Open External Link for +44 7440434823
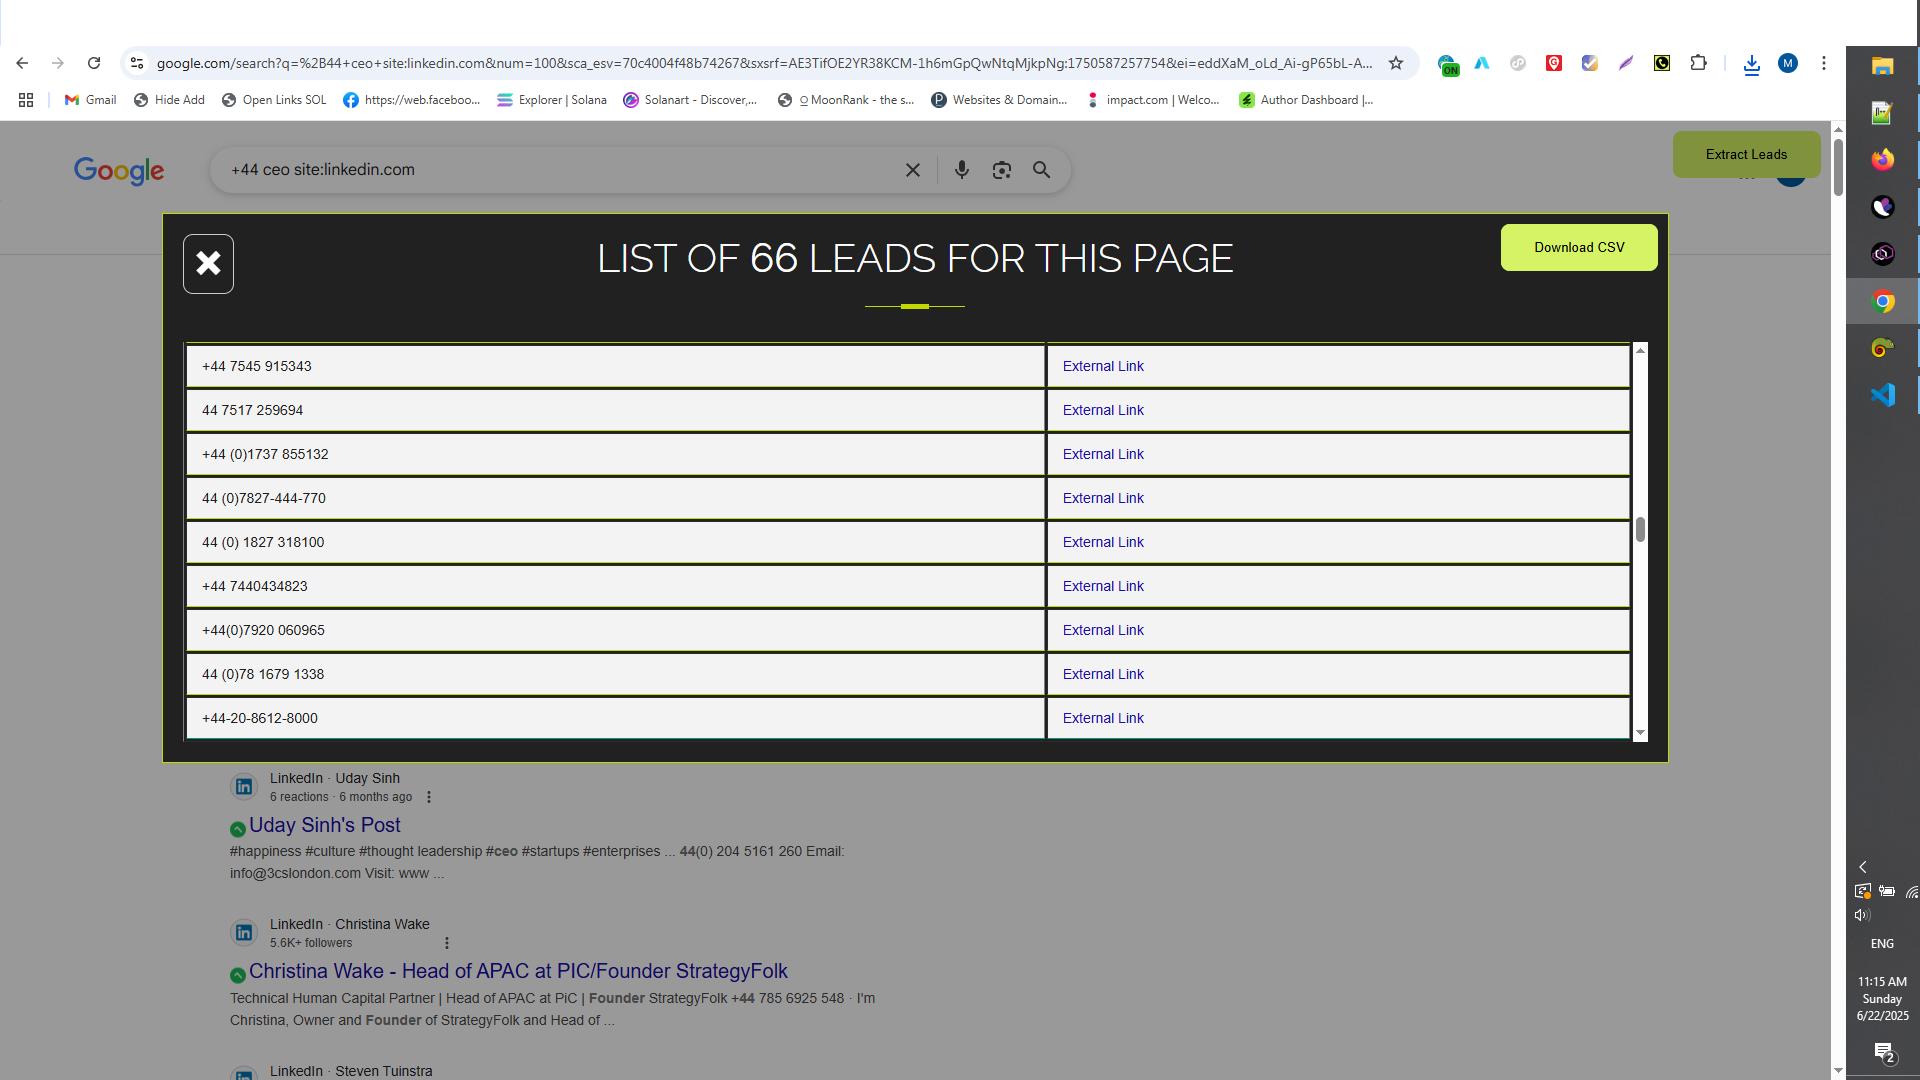The width and height of the screenshot is (1920, 1080). (1102, 586)
